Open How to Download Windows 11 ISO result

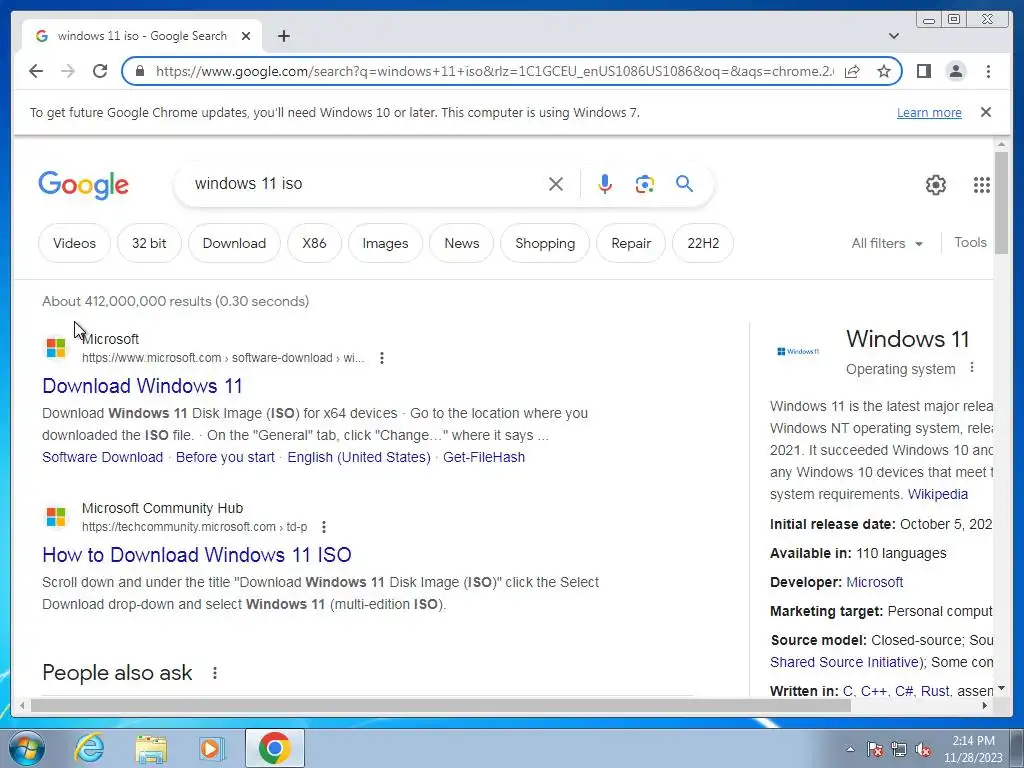click(197, 555)
